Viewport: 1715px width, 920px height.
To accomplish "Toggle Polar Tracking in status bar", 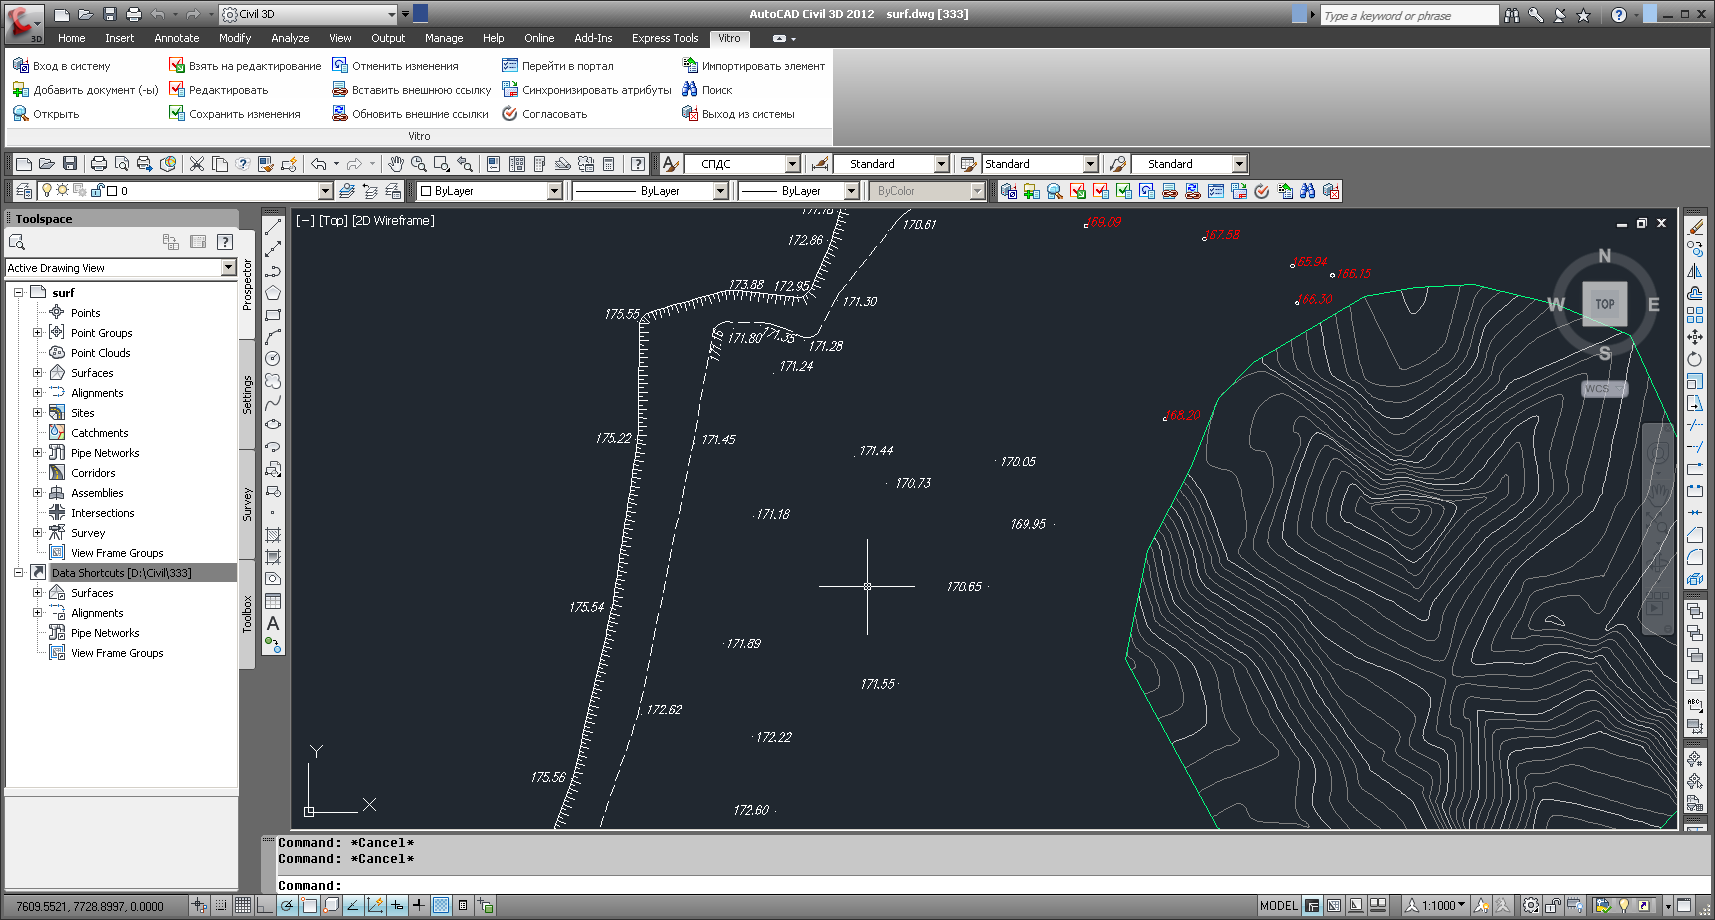I will pyautogui.click(x=287, y=906).
